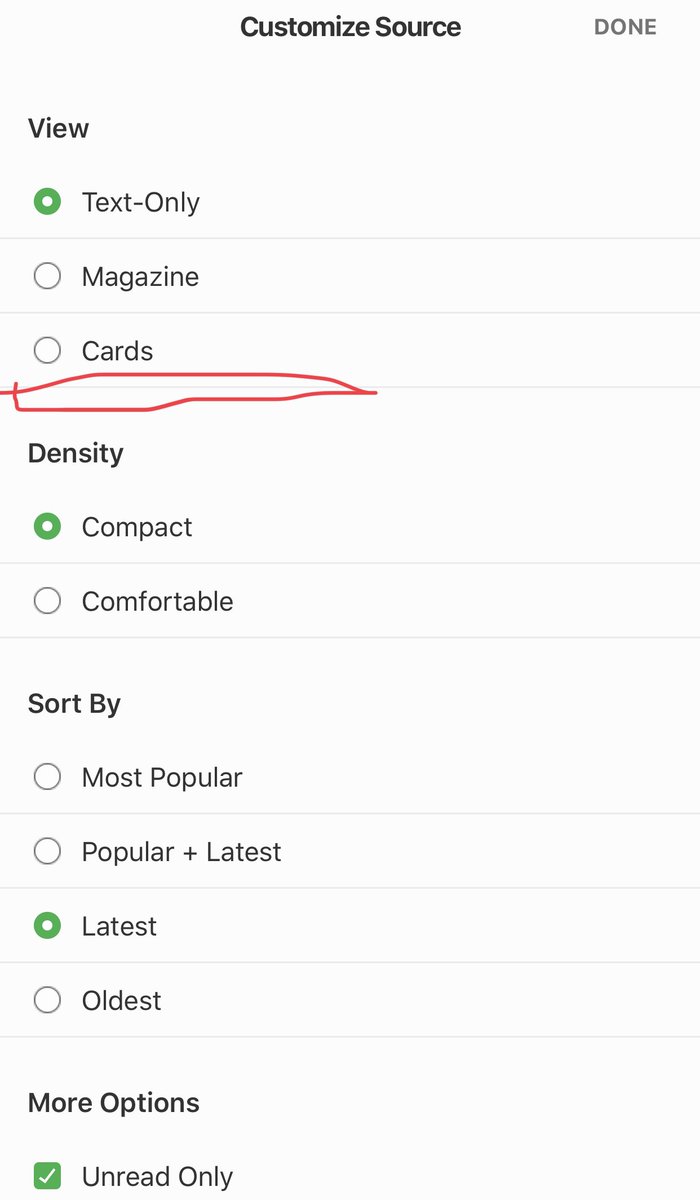Image resolution: width=700 pixels, height=1200 pixels.
Task: Click the More Options section heading
Action: [114, 1103]
